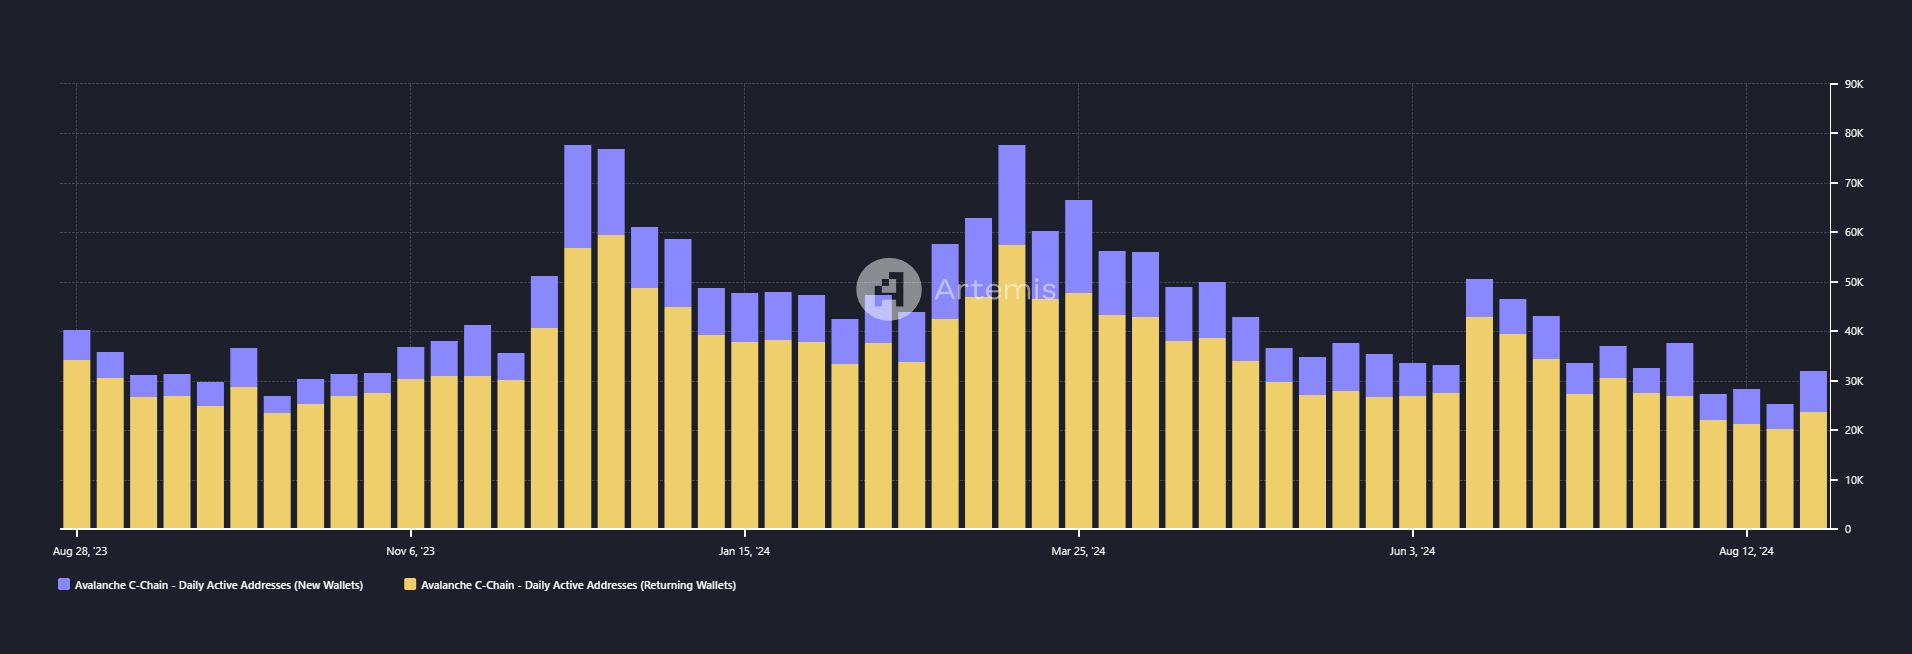Click the yellow bar segment above Jan 15, '24
The height and width of the screenshot is (654, 1912).
pos(744,435)
